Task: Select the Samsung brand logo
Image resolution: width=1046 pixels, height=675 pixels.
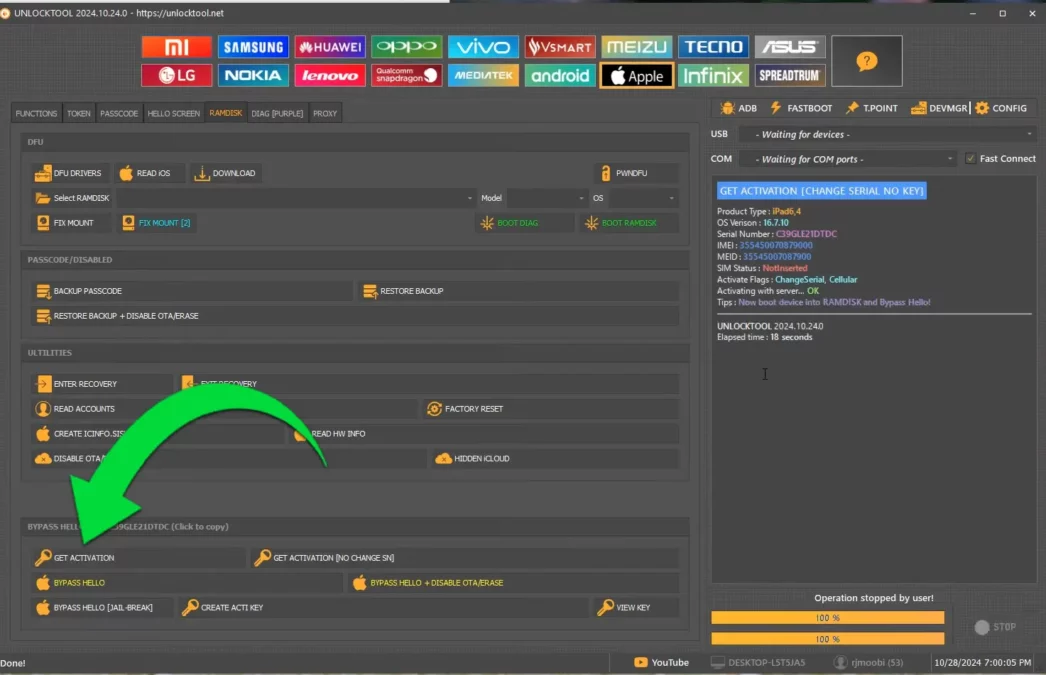Action: click(x=254, y=47)
